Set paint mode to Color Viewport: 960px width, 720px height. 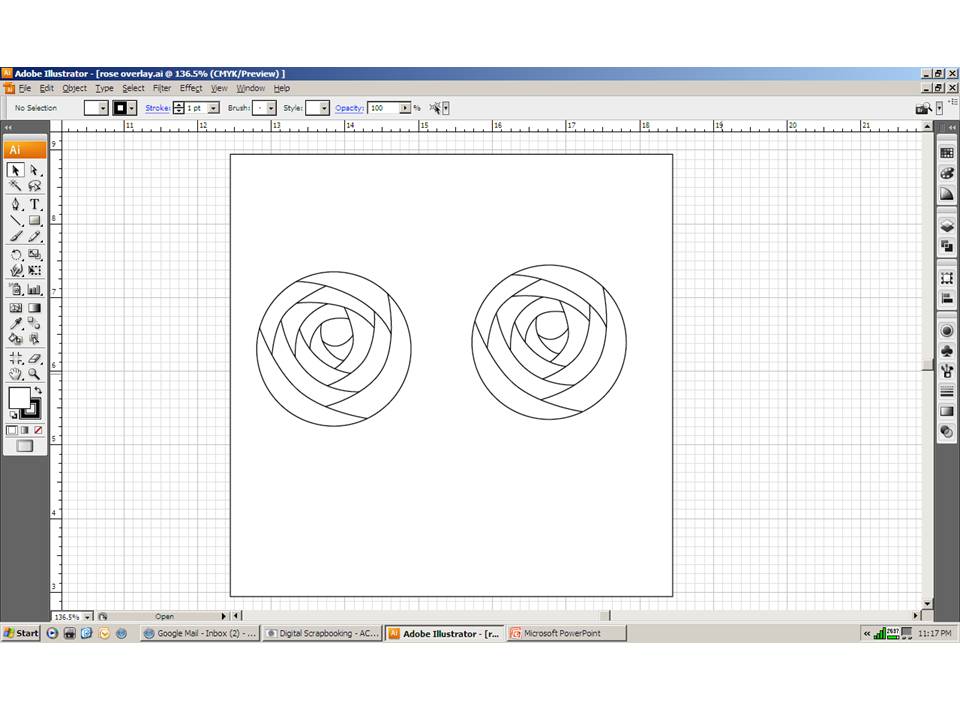pos(12,430)
